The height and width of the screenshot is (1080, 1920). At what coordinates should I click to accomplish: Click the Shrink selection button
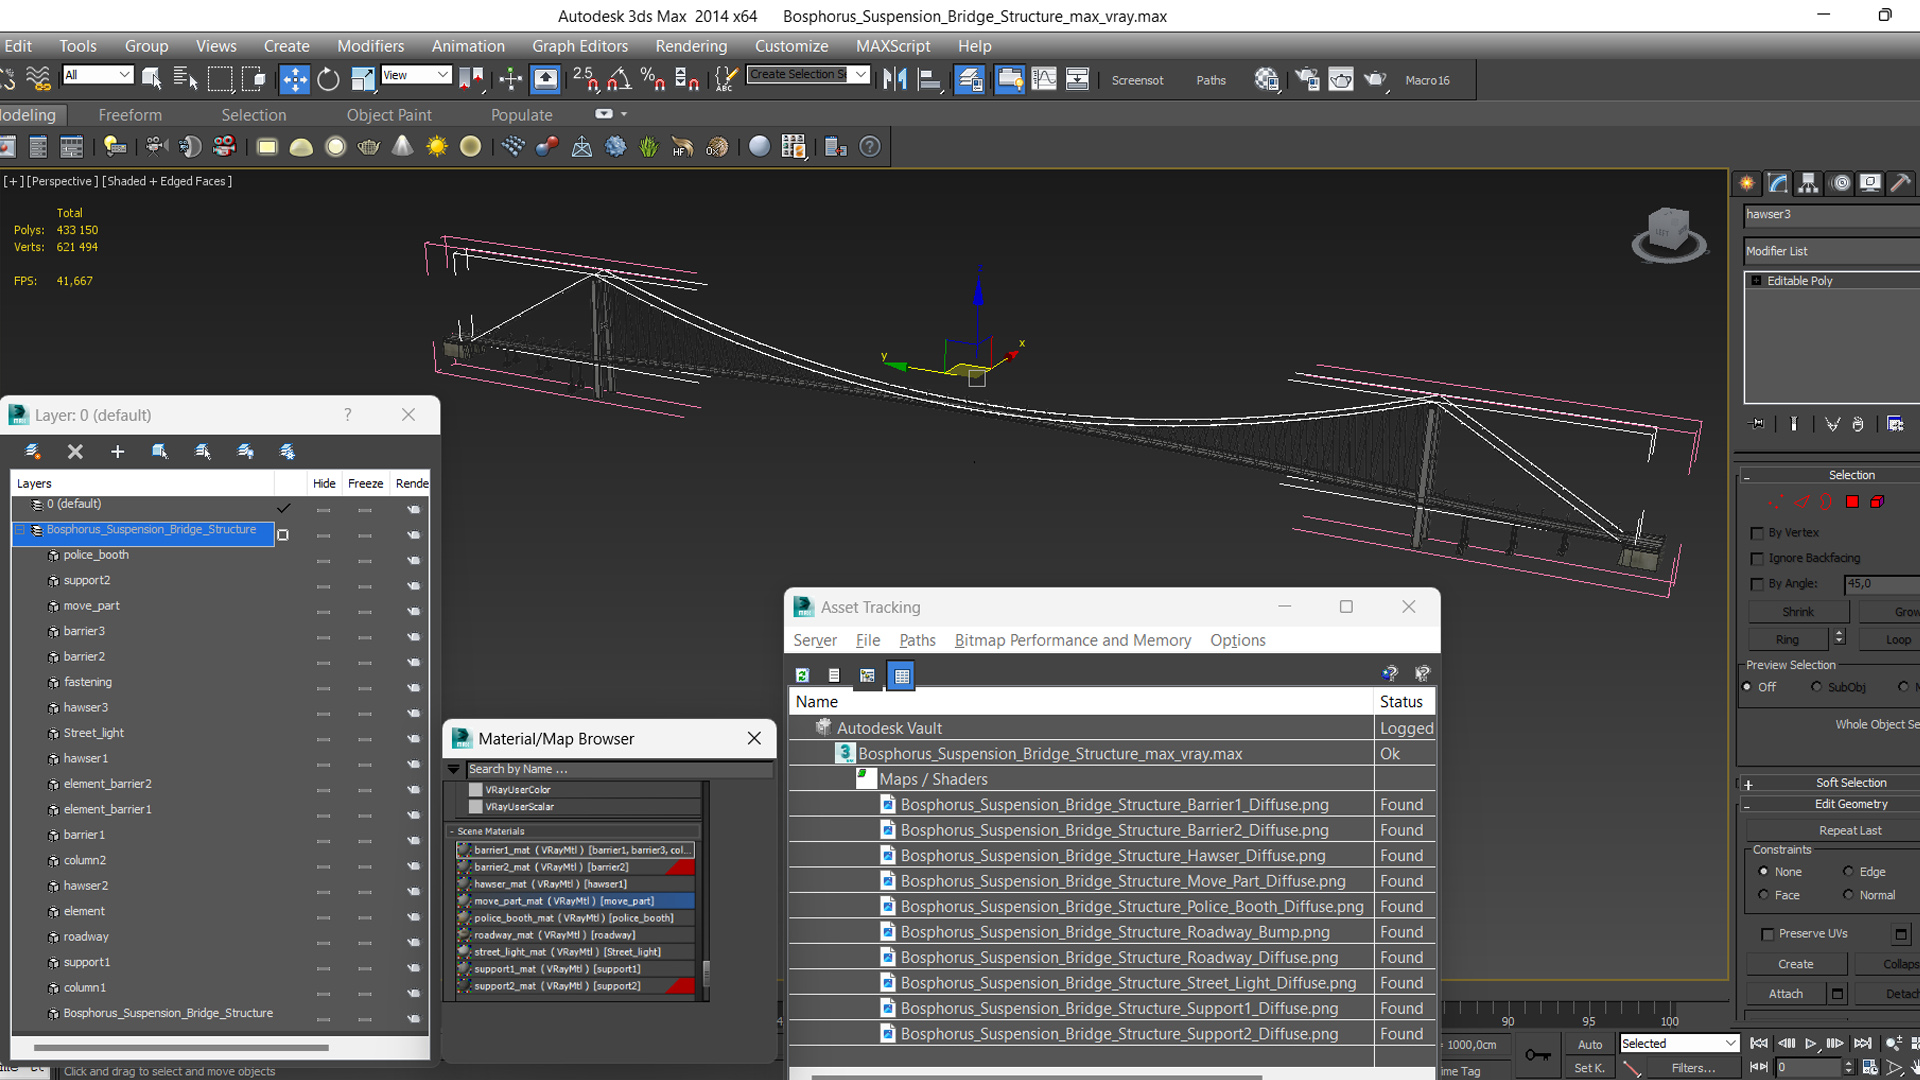pyautogui.click(x=1797, y=612)
